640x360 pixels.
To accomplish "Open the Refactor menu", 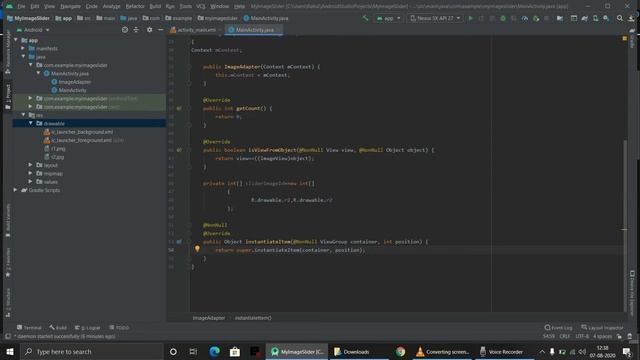I will point(135,6).
